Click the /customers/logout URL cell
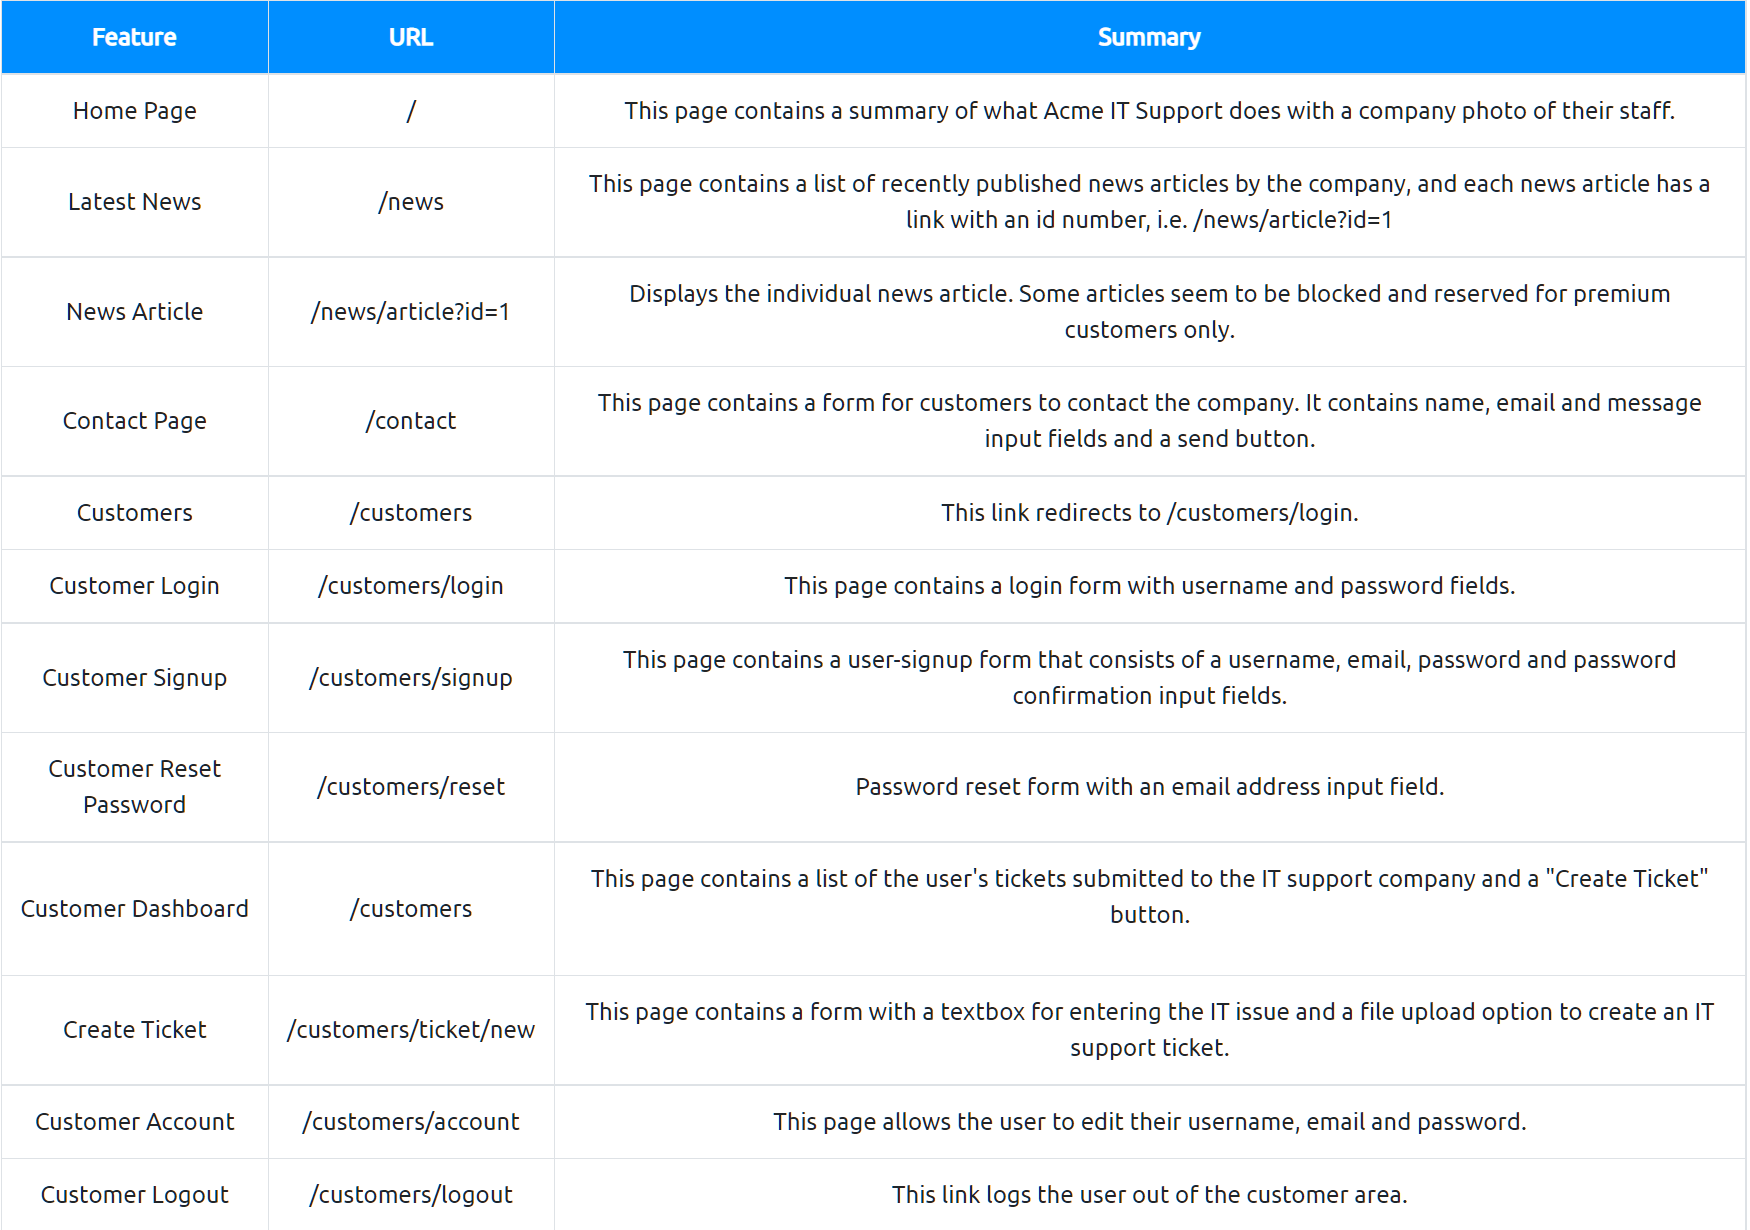Viewport: 1750px width, 1230px height. click(x=410, y=1195)
